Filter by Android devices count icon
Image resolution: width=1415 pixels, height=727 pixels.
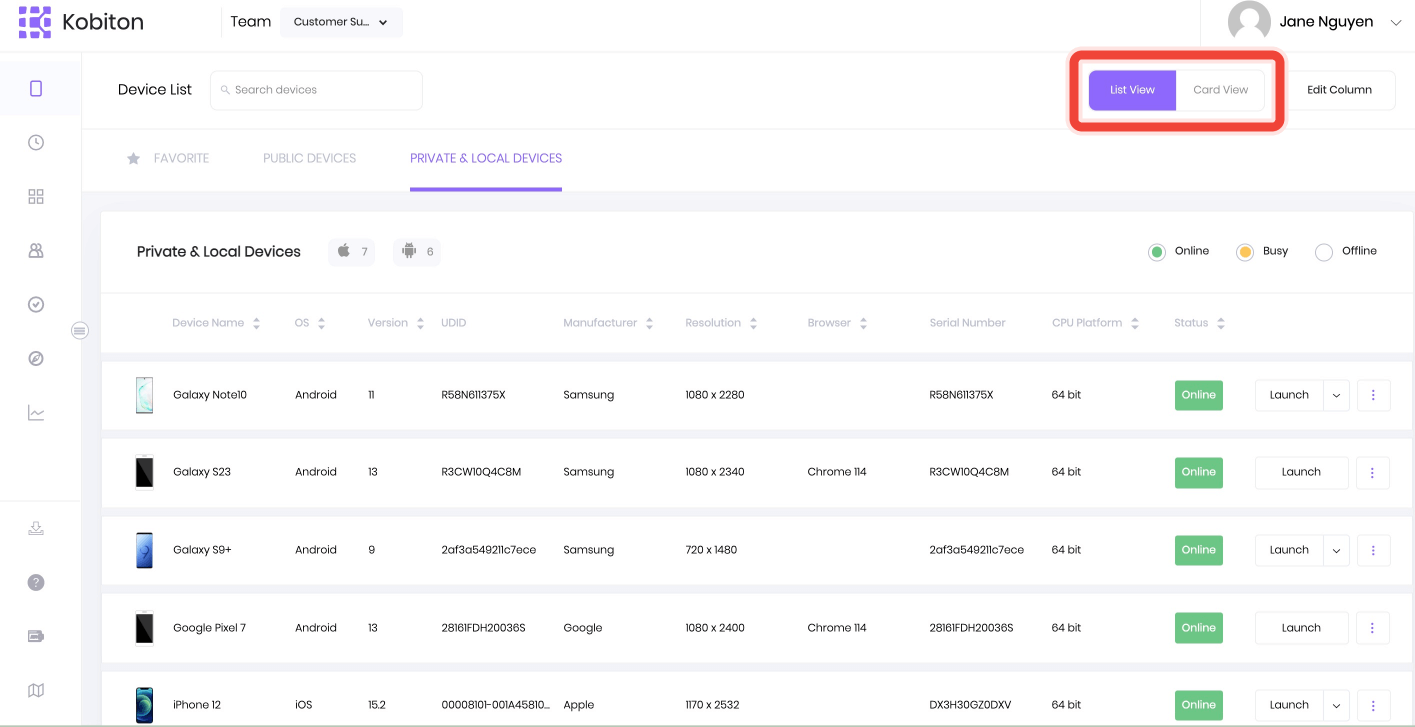(417, 252)
